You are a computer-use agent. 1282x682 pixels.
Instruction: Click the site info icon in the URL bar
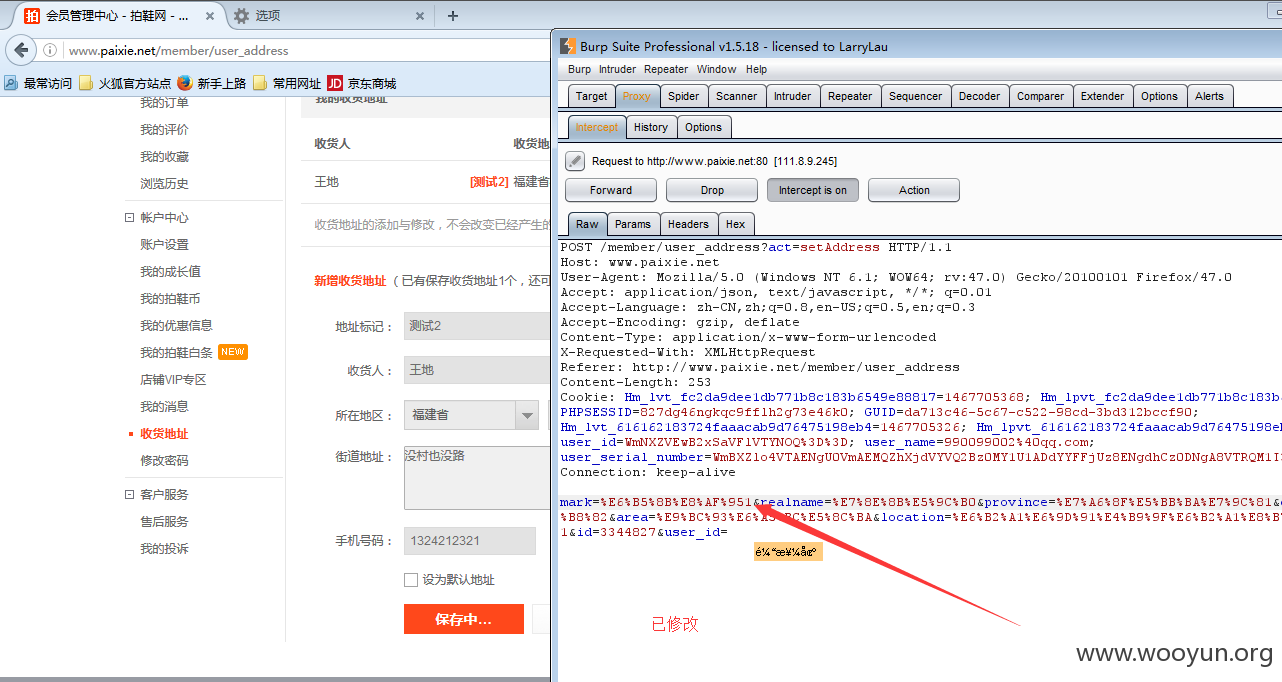[x=51, y=50]
